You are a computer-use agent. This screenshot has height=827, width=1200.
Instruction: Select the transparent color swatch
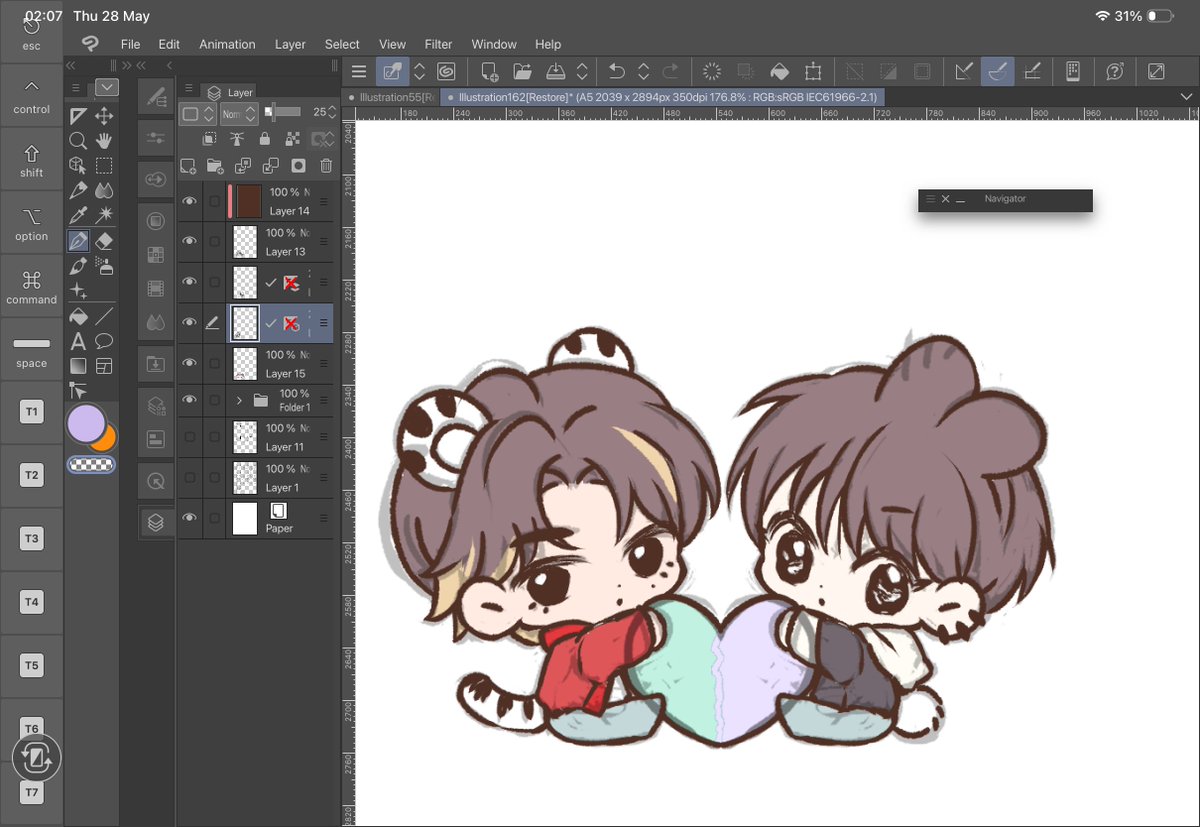point(91,464)
